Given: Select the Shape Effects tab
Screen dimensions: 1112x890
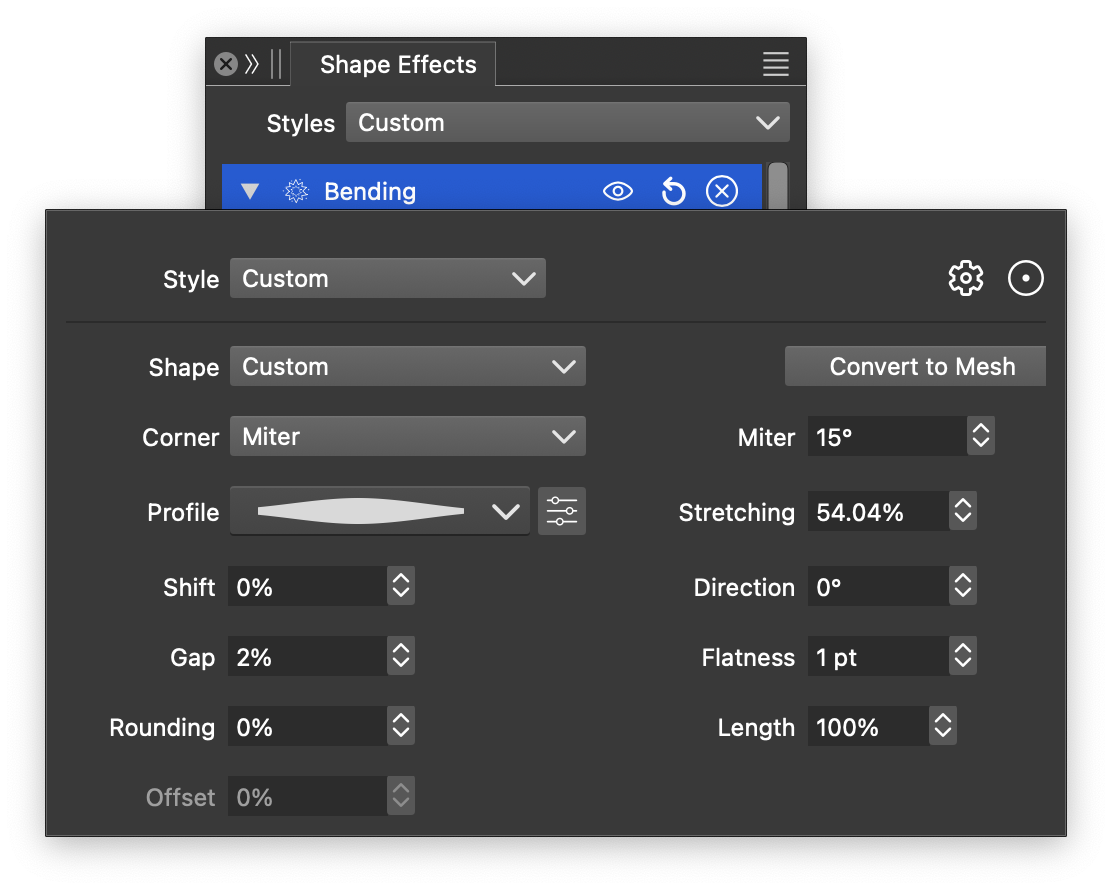Looking at the screenshot, I should [x=397, y=65].
